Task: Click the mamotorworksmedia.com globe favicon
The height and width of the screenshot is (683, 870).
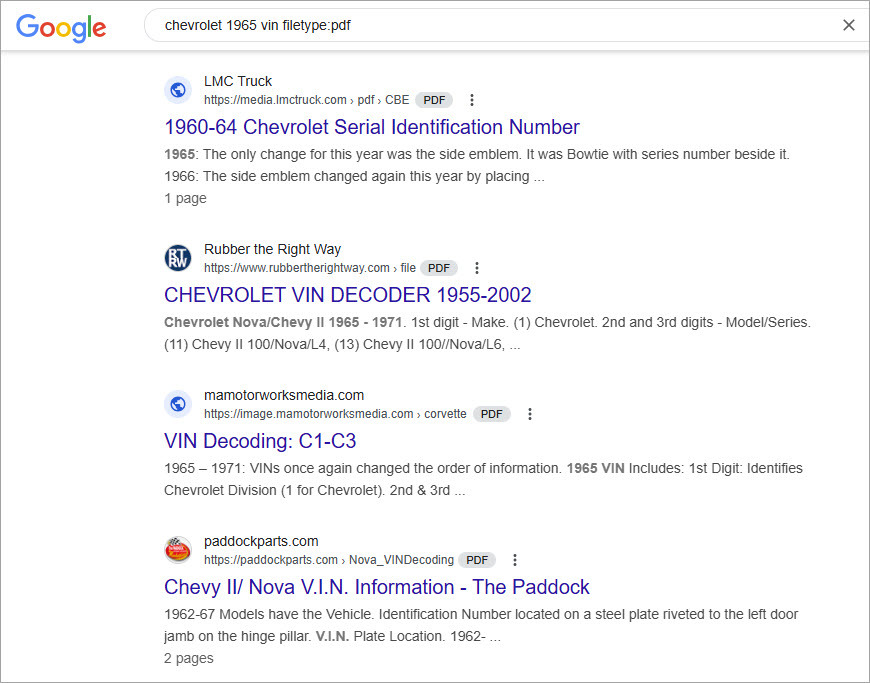Action: pyautogui.click(x=178, y=404)
